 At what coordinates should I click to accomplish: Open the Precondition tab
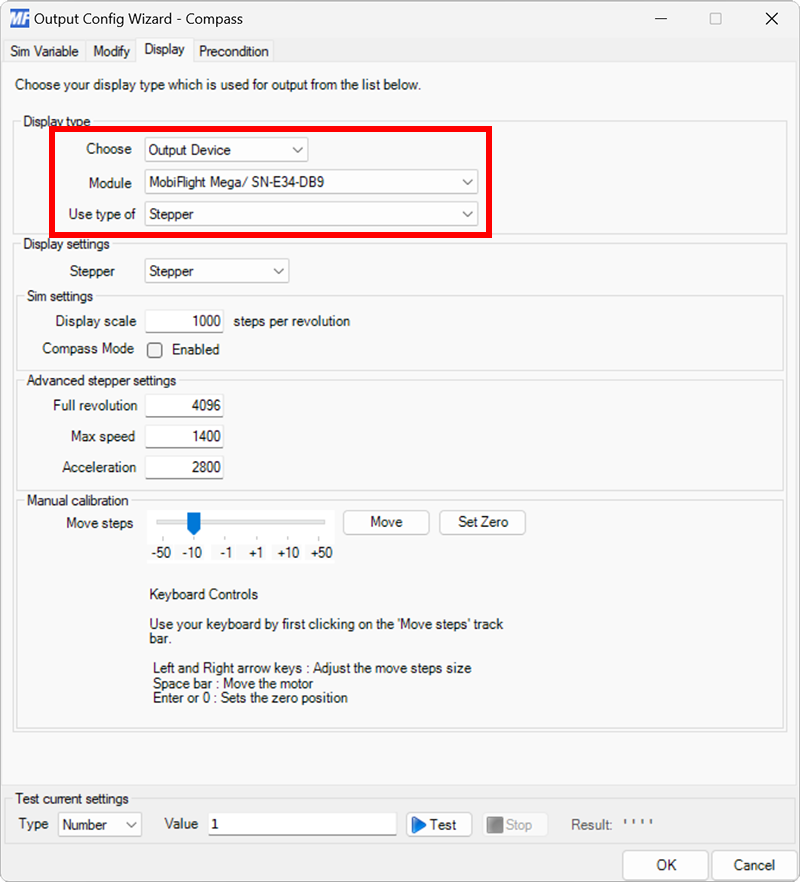(233, 51)
